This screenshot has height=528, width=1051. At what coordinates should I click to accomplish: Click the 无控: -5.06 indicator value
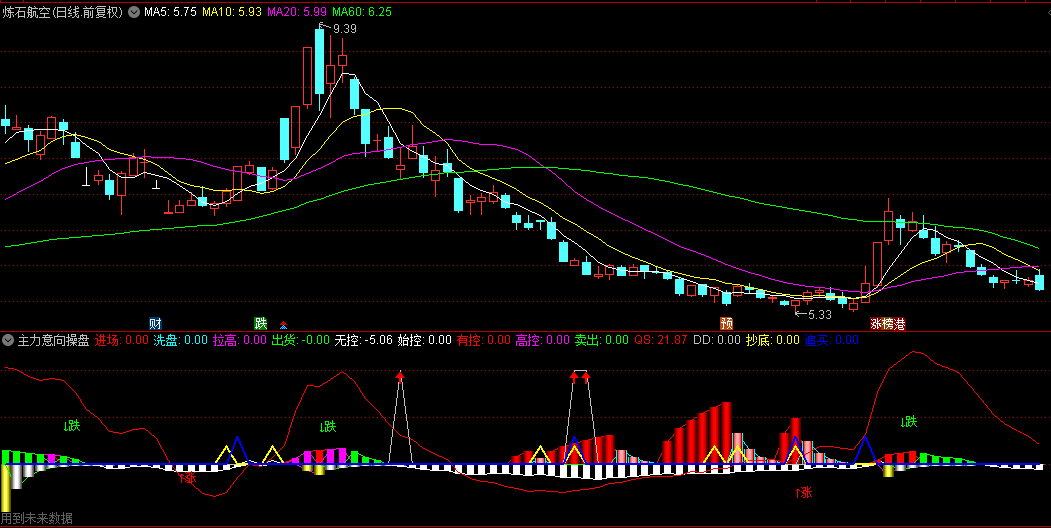363,340
